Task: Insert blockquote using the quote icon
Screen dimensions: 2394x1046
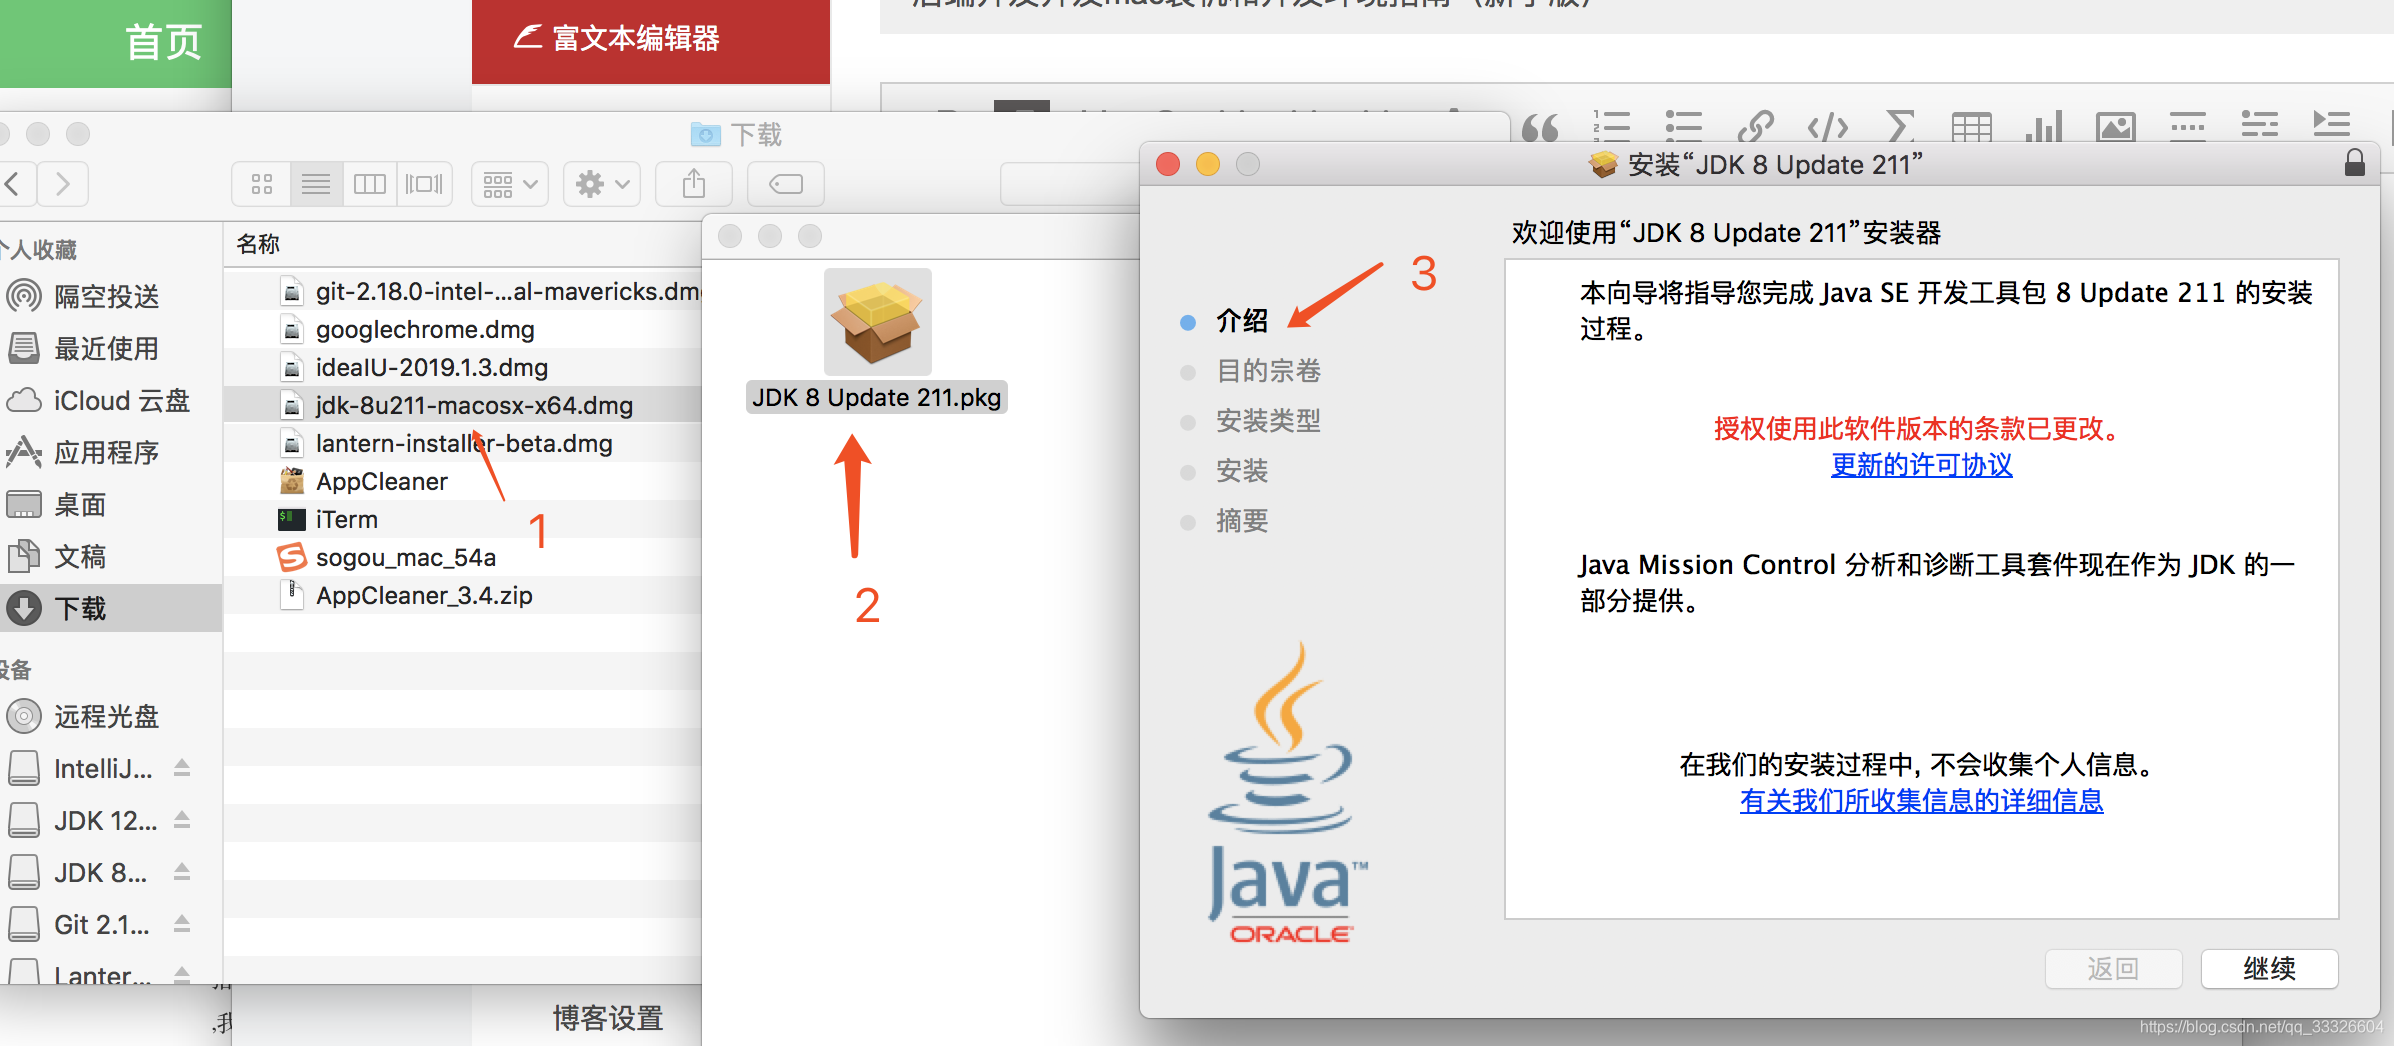Action: (1540, 127)
